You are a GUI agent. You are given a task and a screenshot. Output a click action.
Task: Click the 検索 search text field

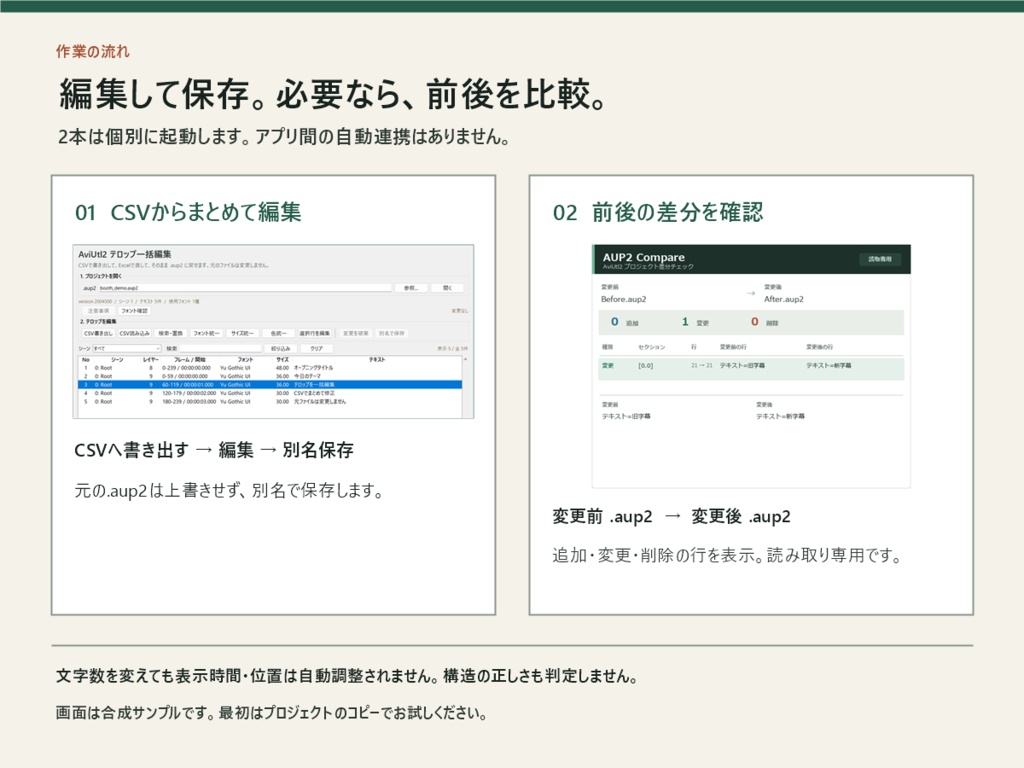221,348
